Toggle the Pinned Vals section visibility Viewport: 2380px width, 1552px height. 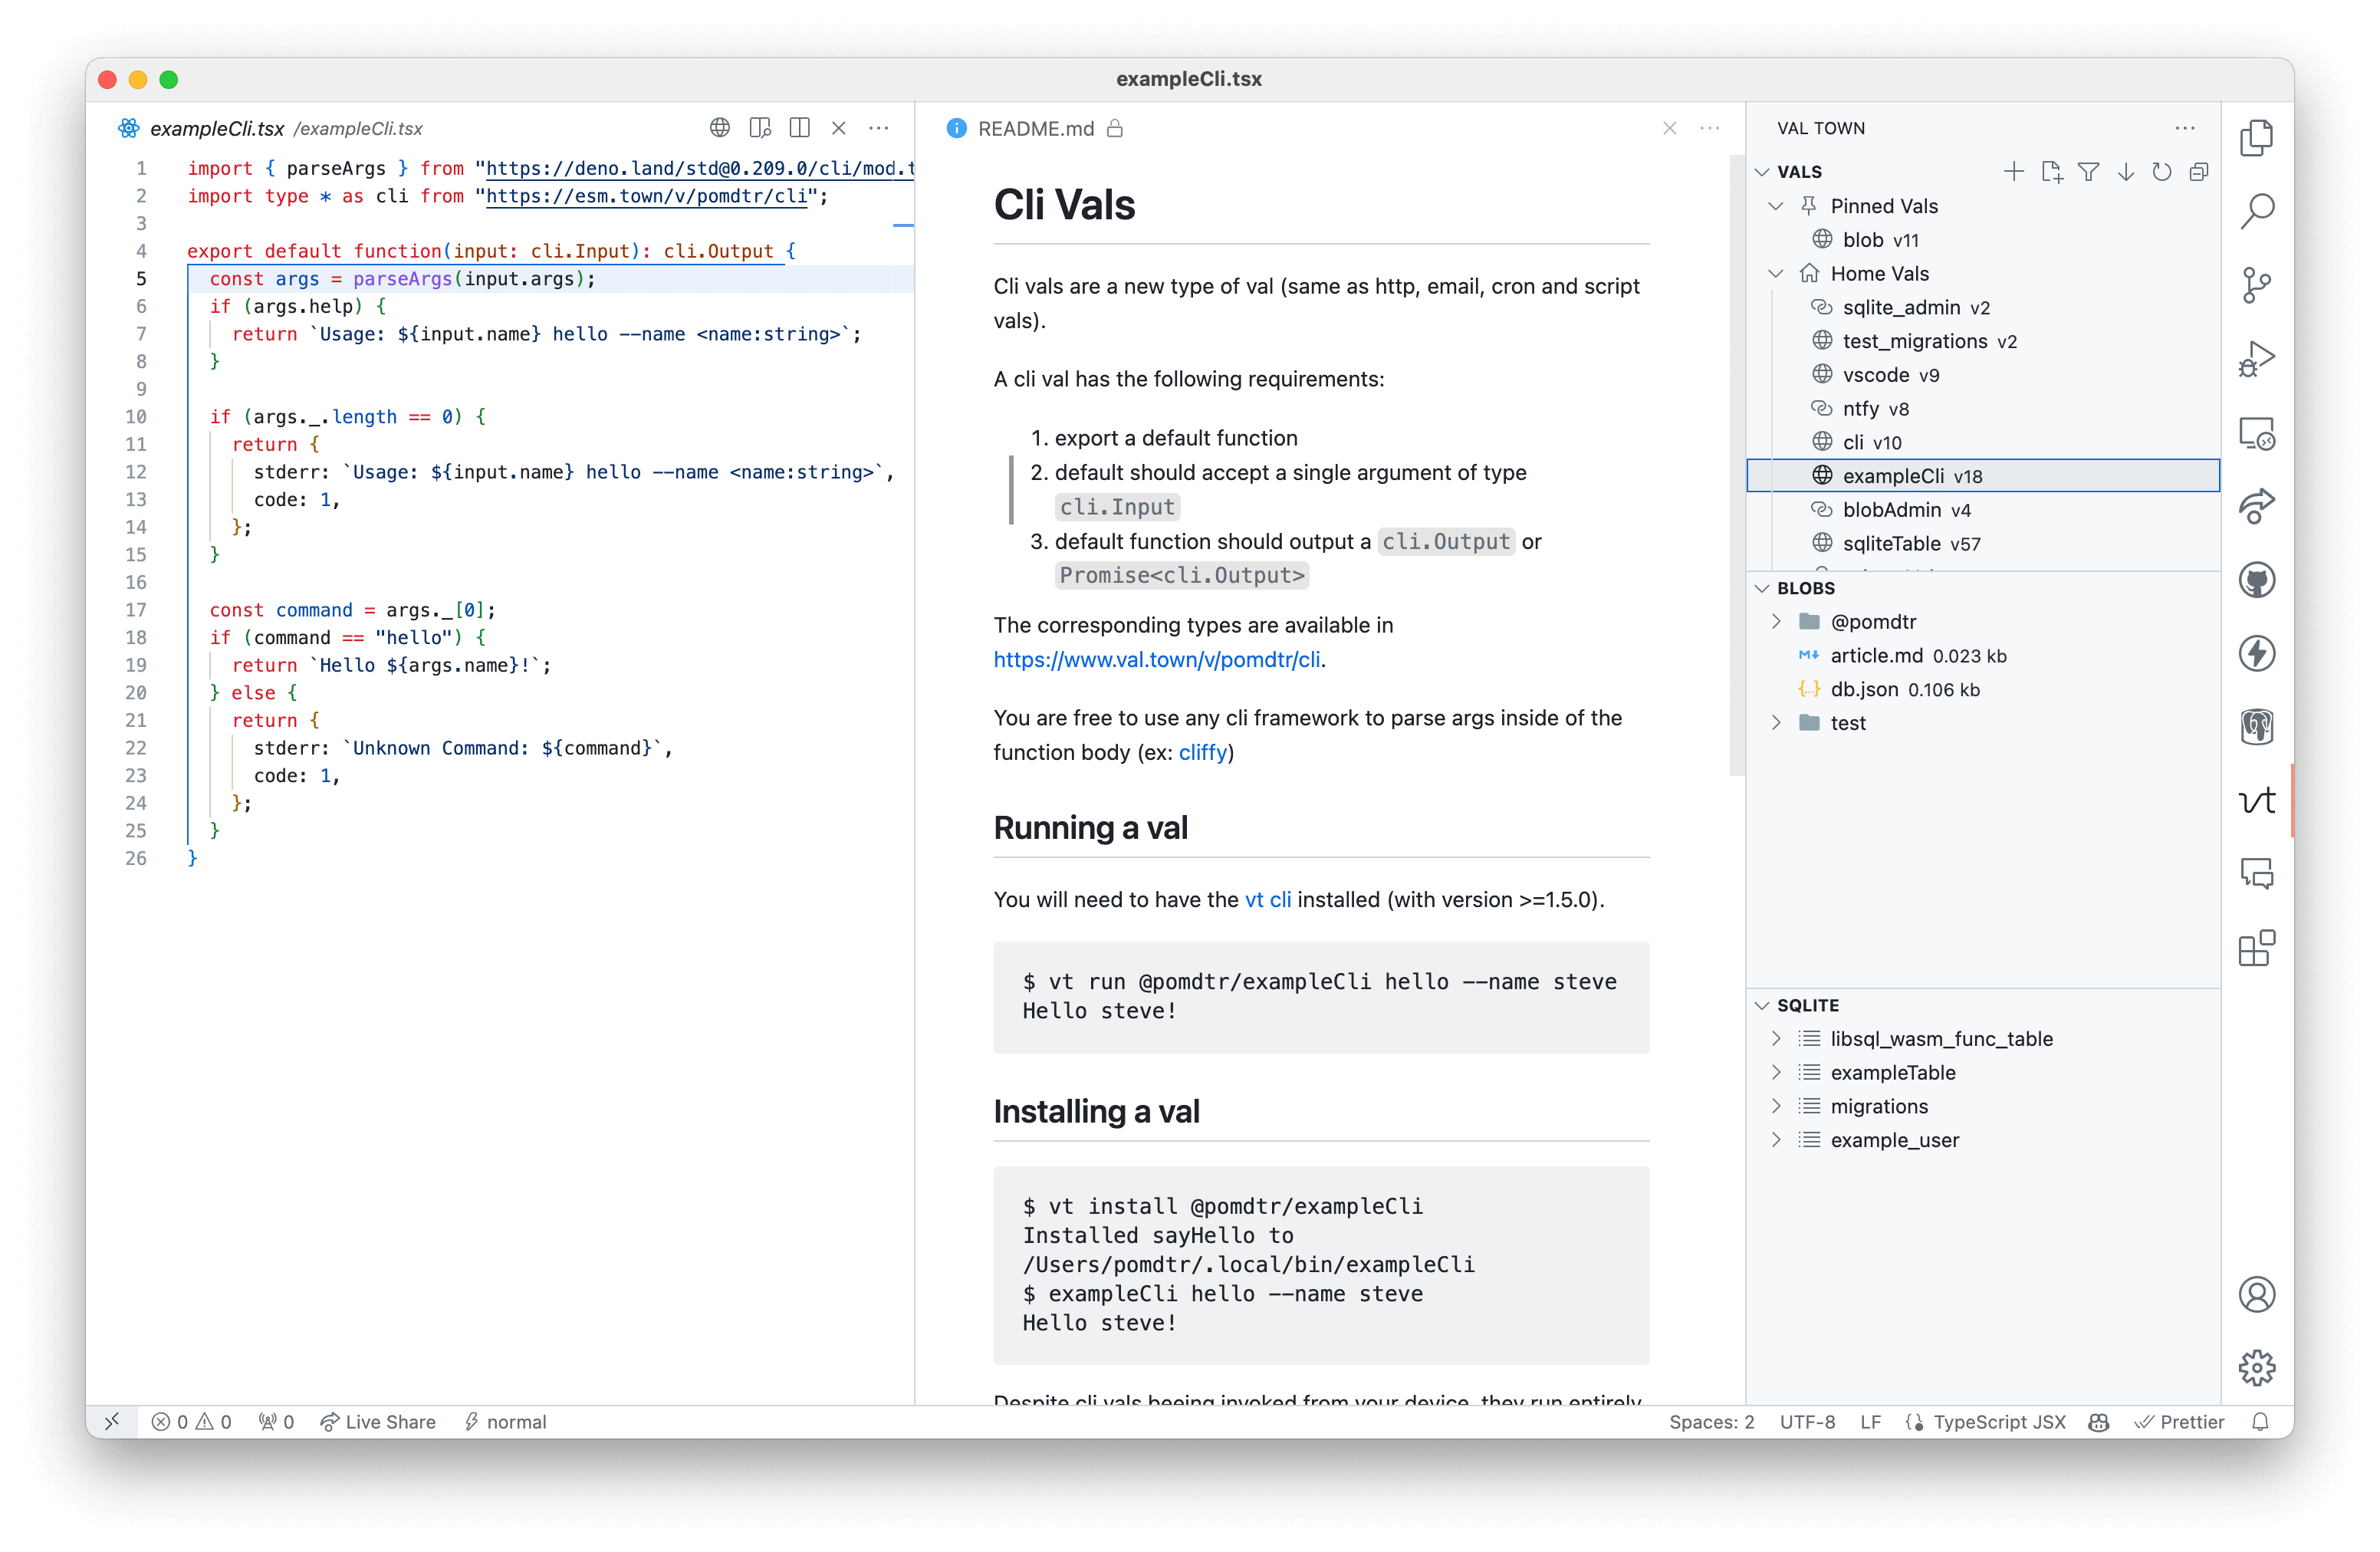[x=1778, y=205]
